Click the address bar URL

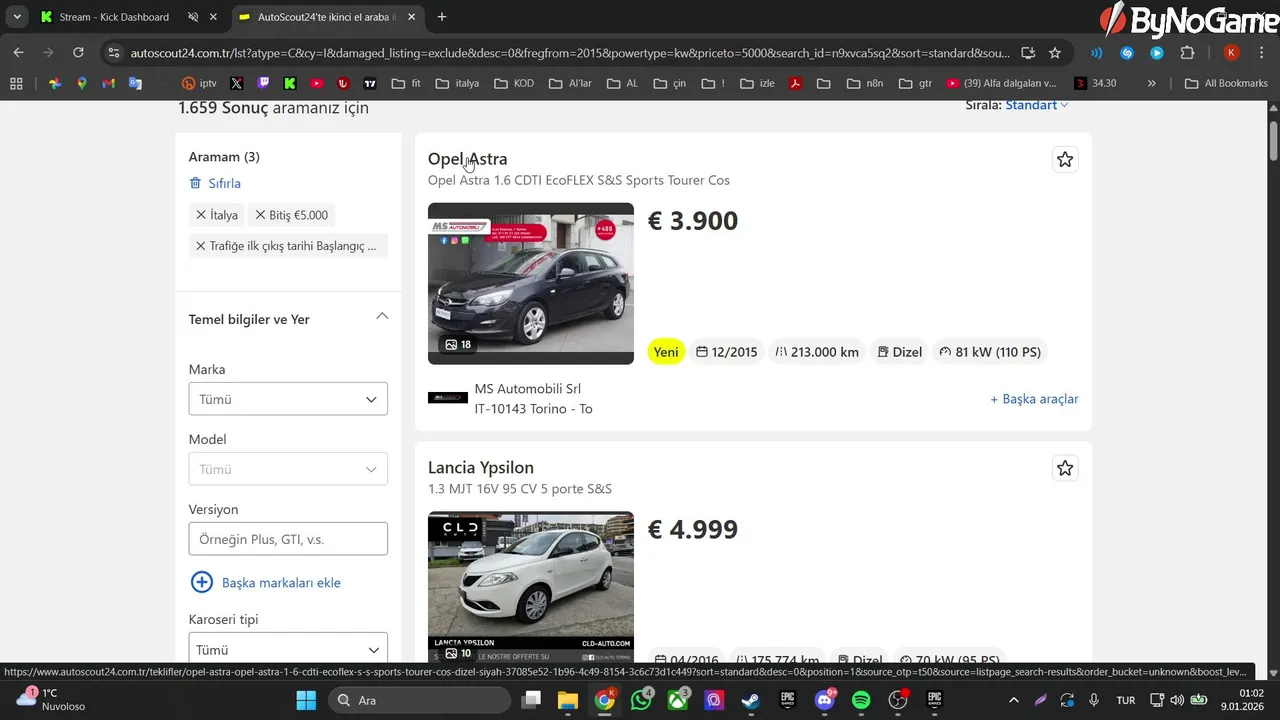point(570,53)
